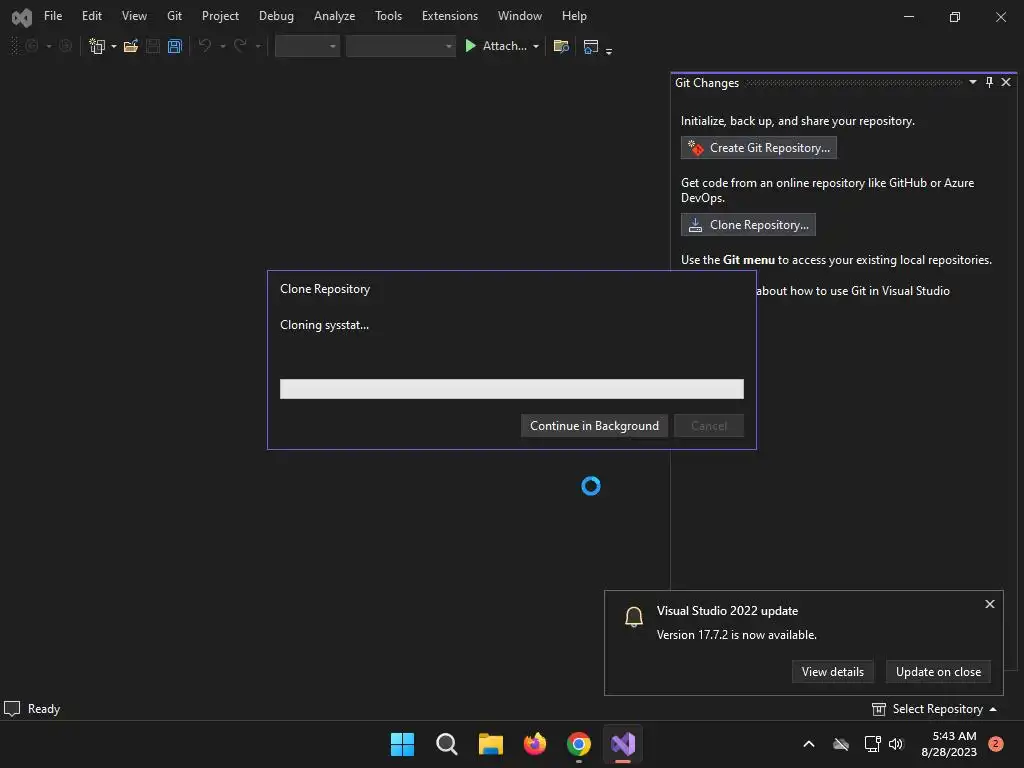Image resolution: width=1024 pixels, height=768 pixels.
Task: Click the Git menu bold text in panel
Action: point(748,260)
